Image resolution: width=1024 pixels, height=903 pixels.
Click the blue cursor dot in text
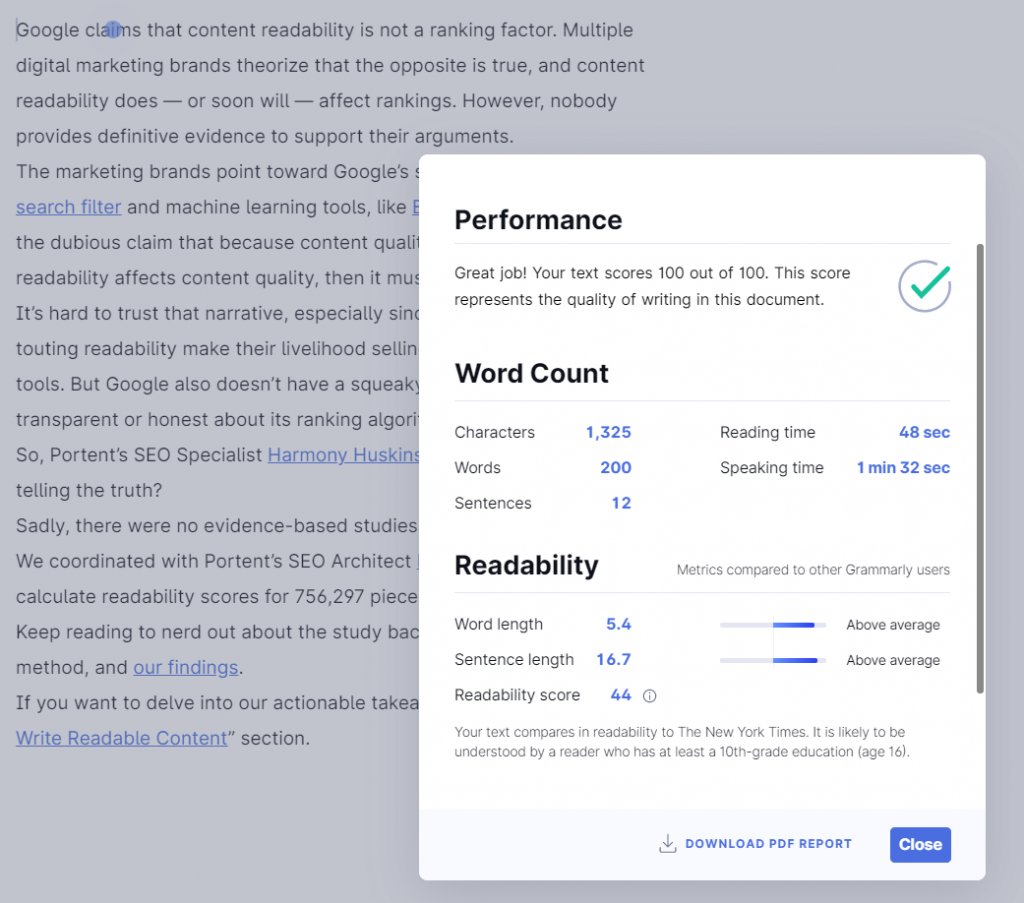point(113,29)
